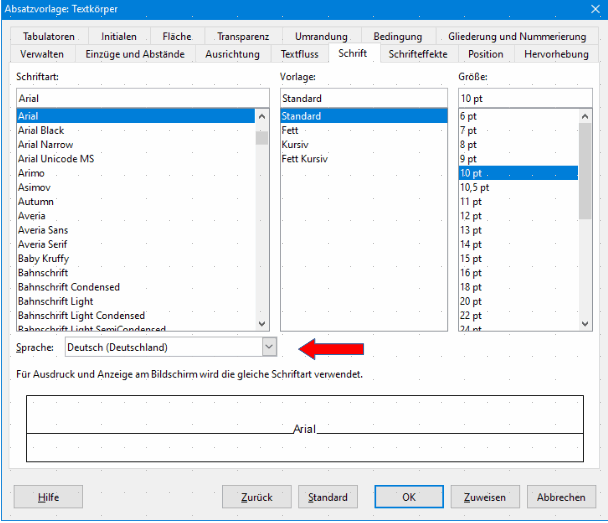608x523 pixels.
Task: Switch to the Initialen tab
Action: (119, 36)
